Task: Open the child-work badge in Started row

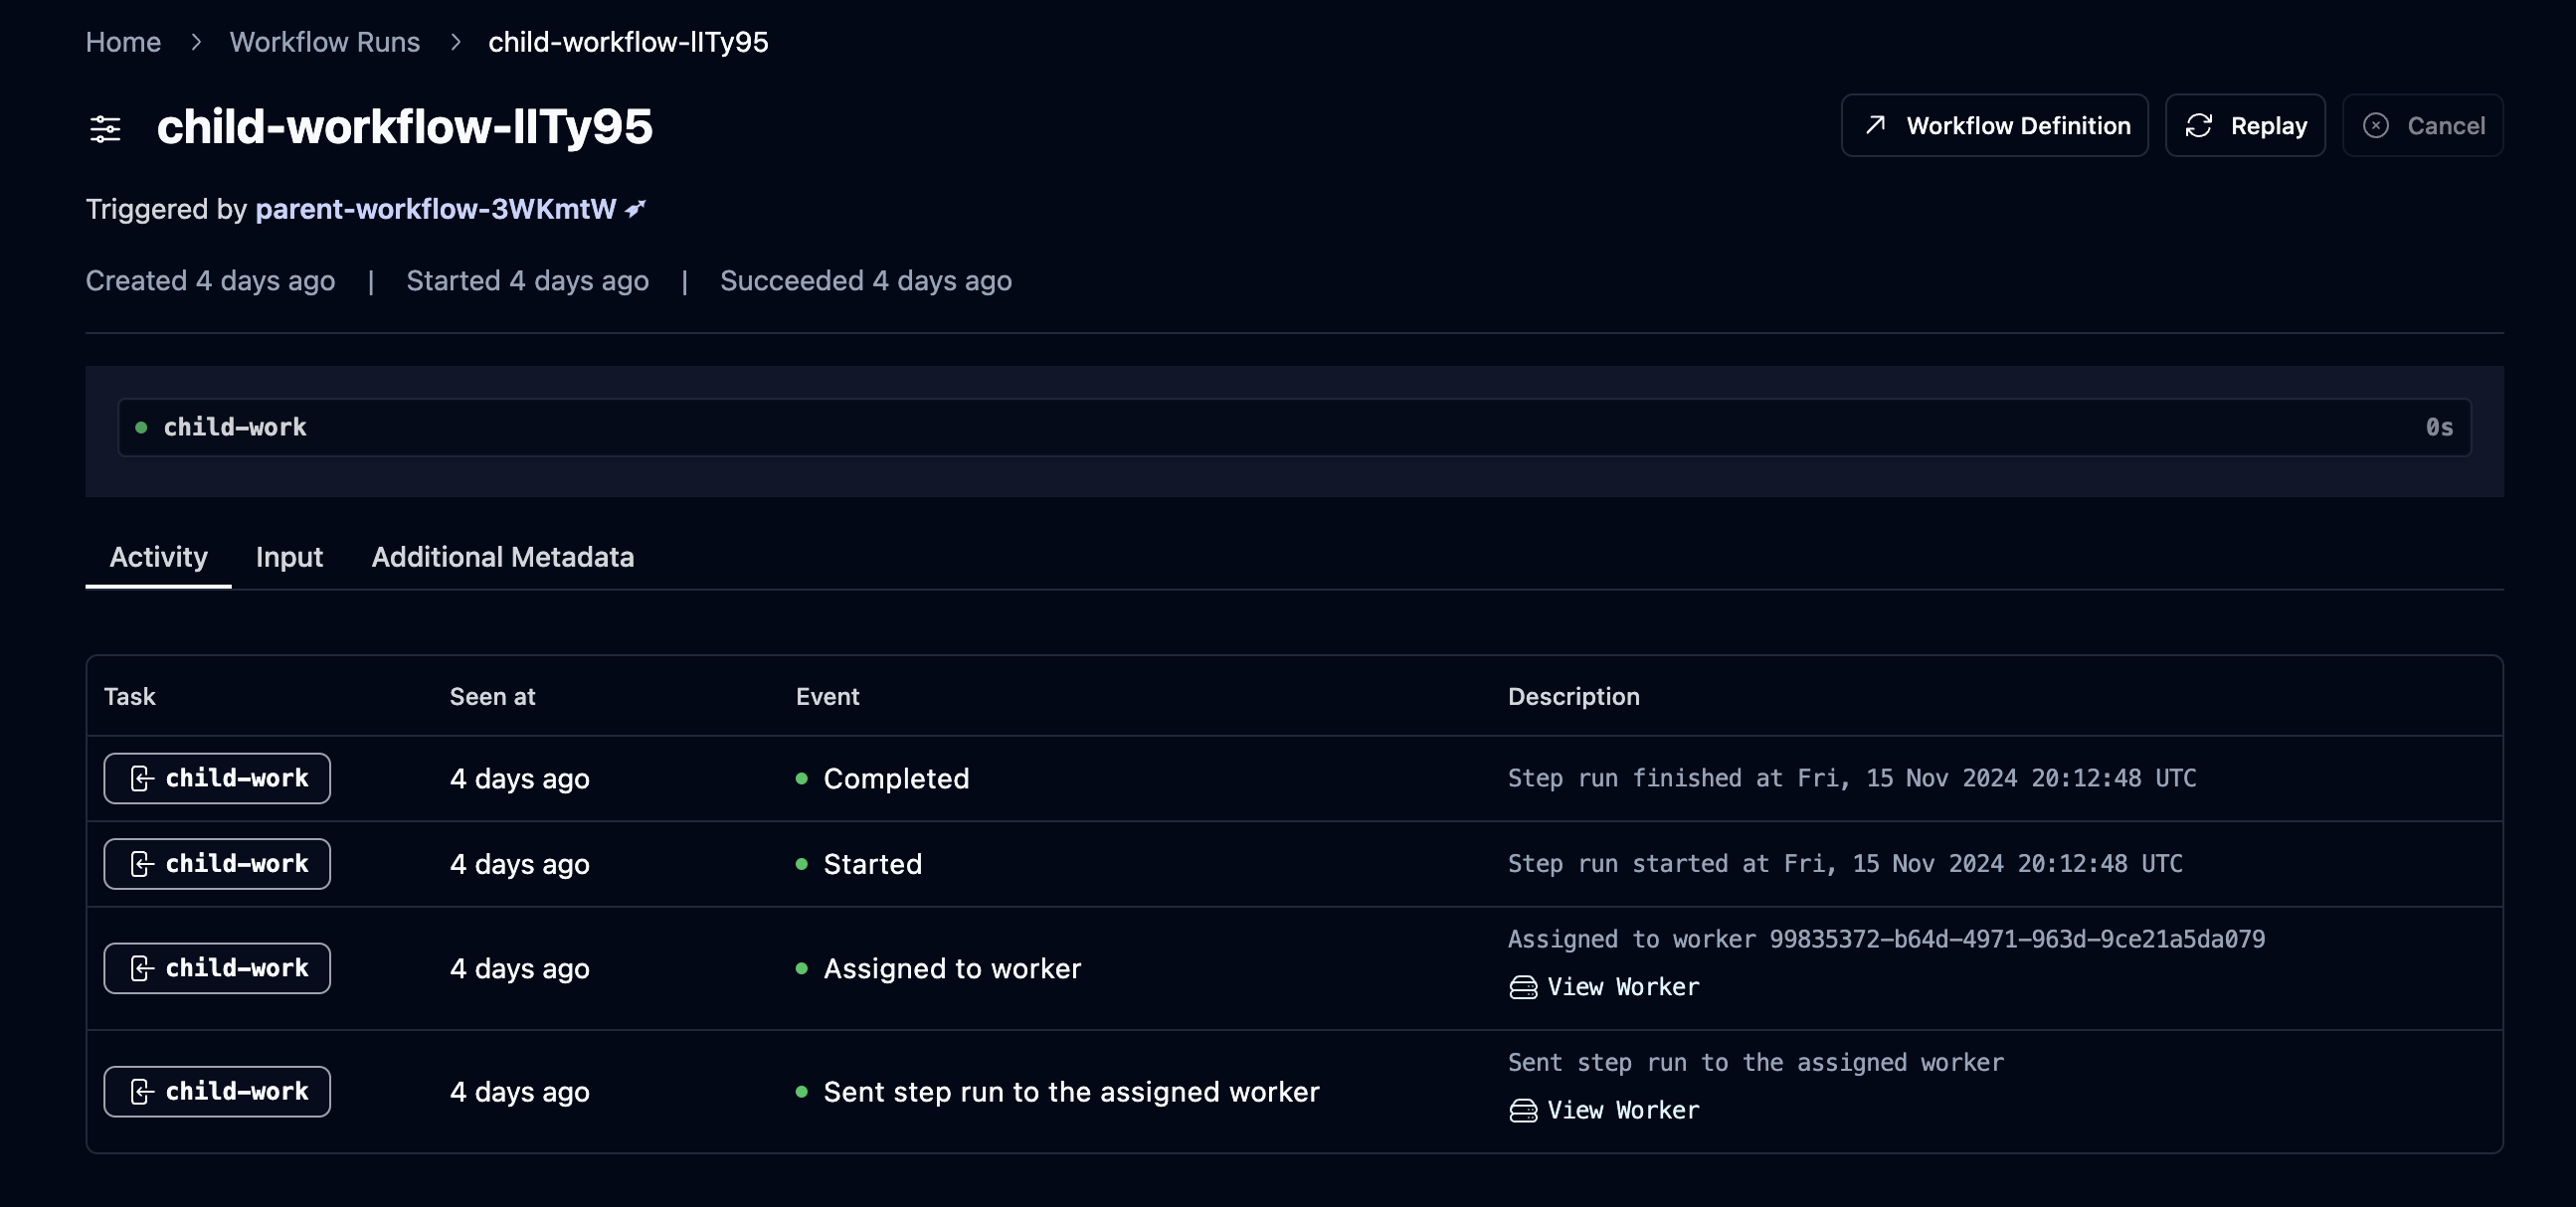Action: click(x=217, y=863)
